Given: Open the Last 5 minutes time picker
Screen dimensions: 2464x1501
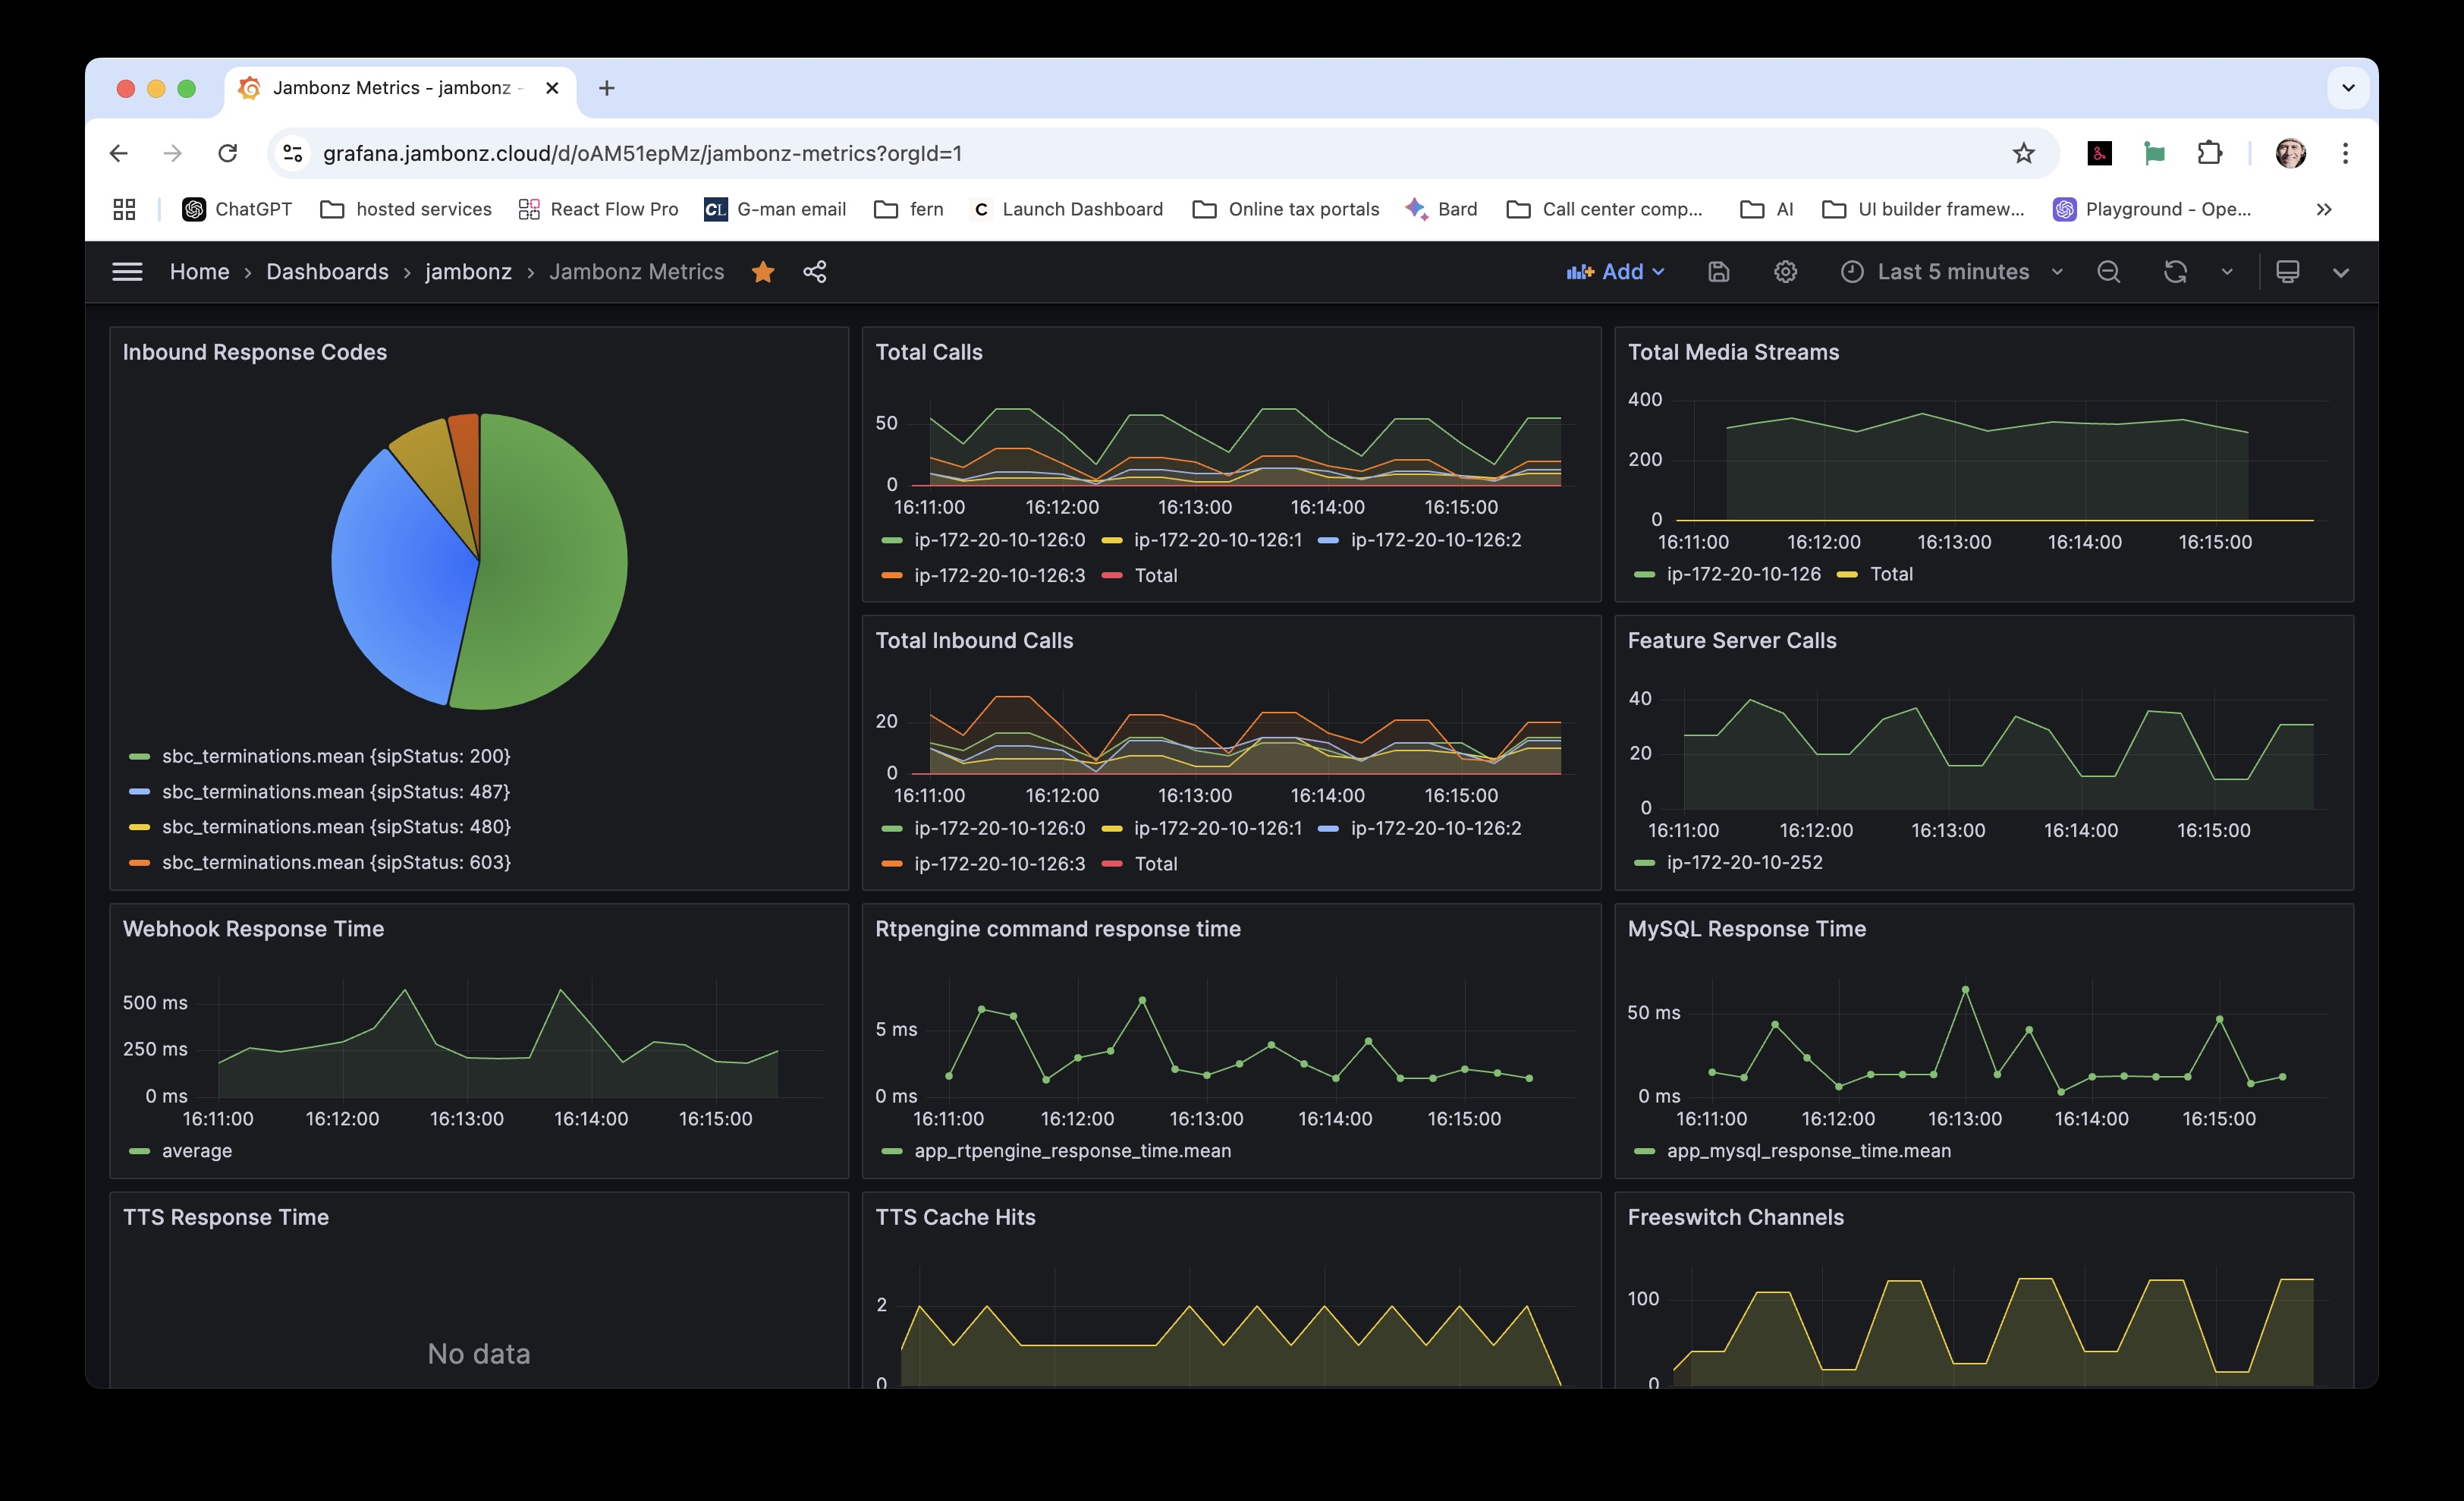Looking at the screenshot, I should [x=1950, y=271].
